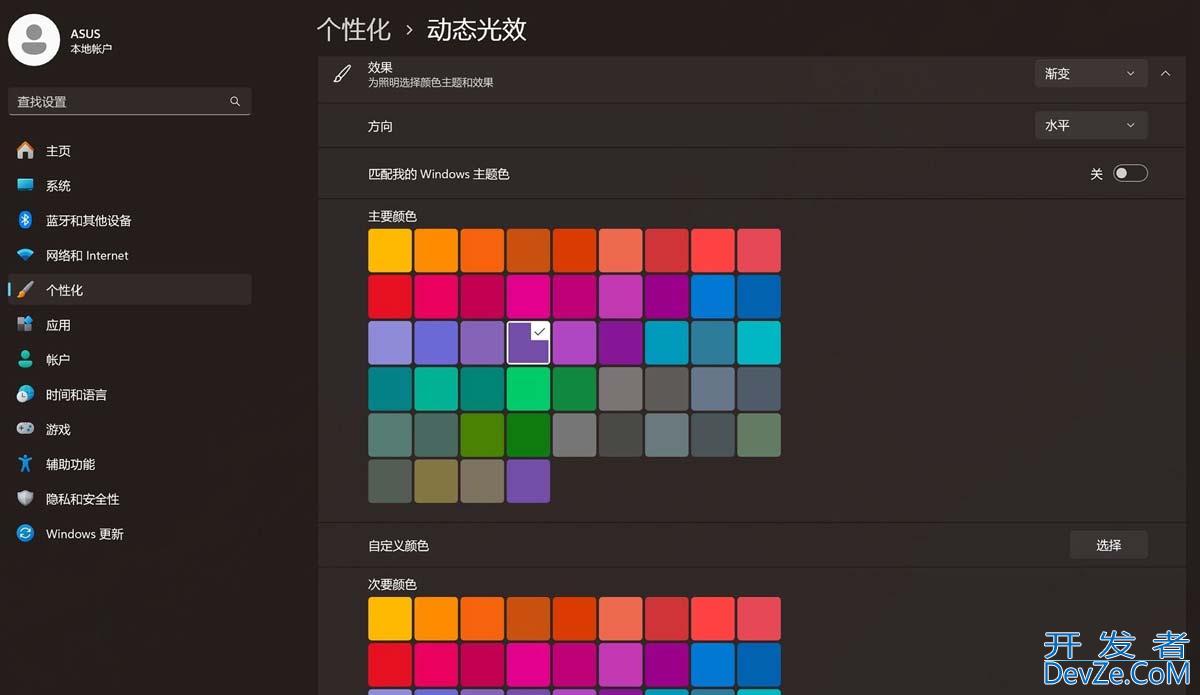The image size is (1200, 695).
Task: Click the Windows 更新 sync icon
Action: pos(26,533)
